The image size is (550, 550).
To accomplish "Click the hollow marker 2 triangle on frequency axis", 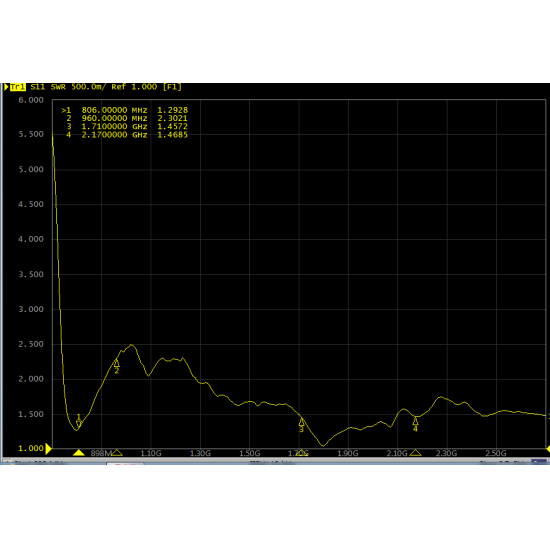I will pos(117,452).
